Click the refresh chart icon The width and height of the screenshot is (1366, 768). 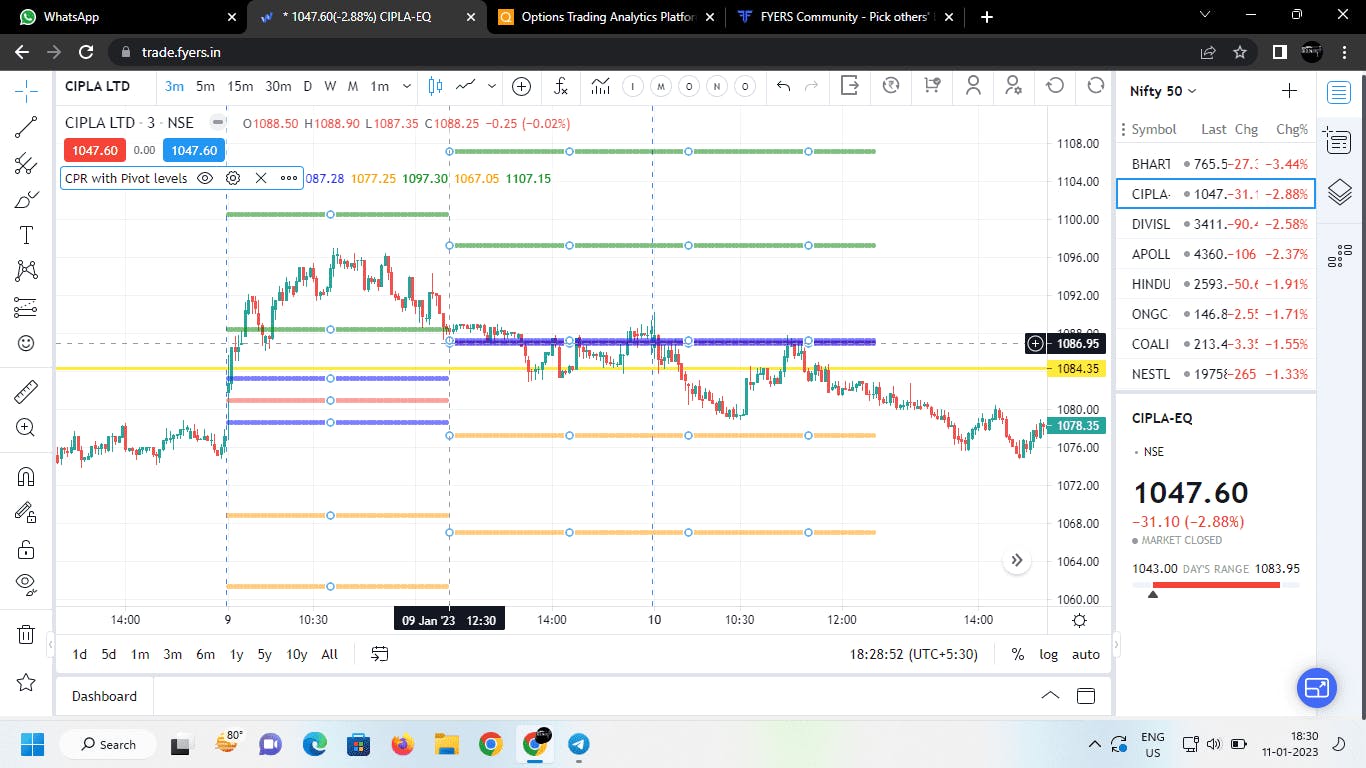(1096, 86)
